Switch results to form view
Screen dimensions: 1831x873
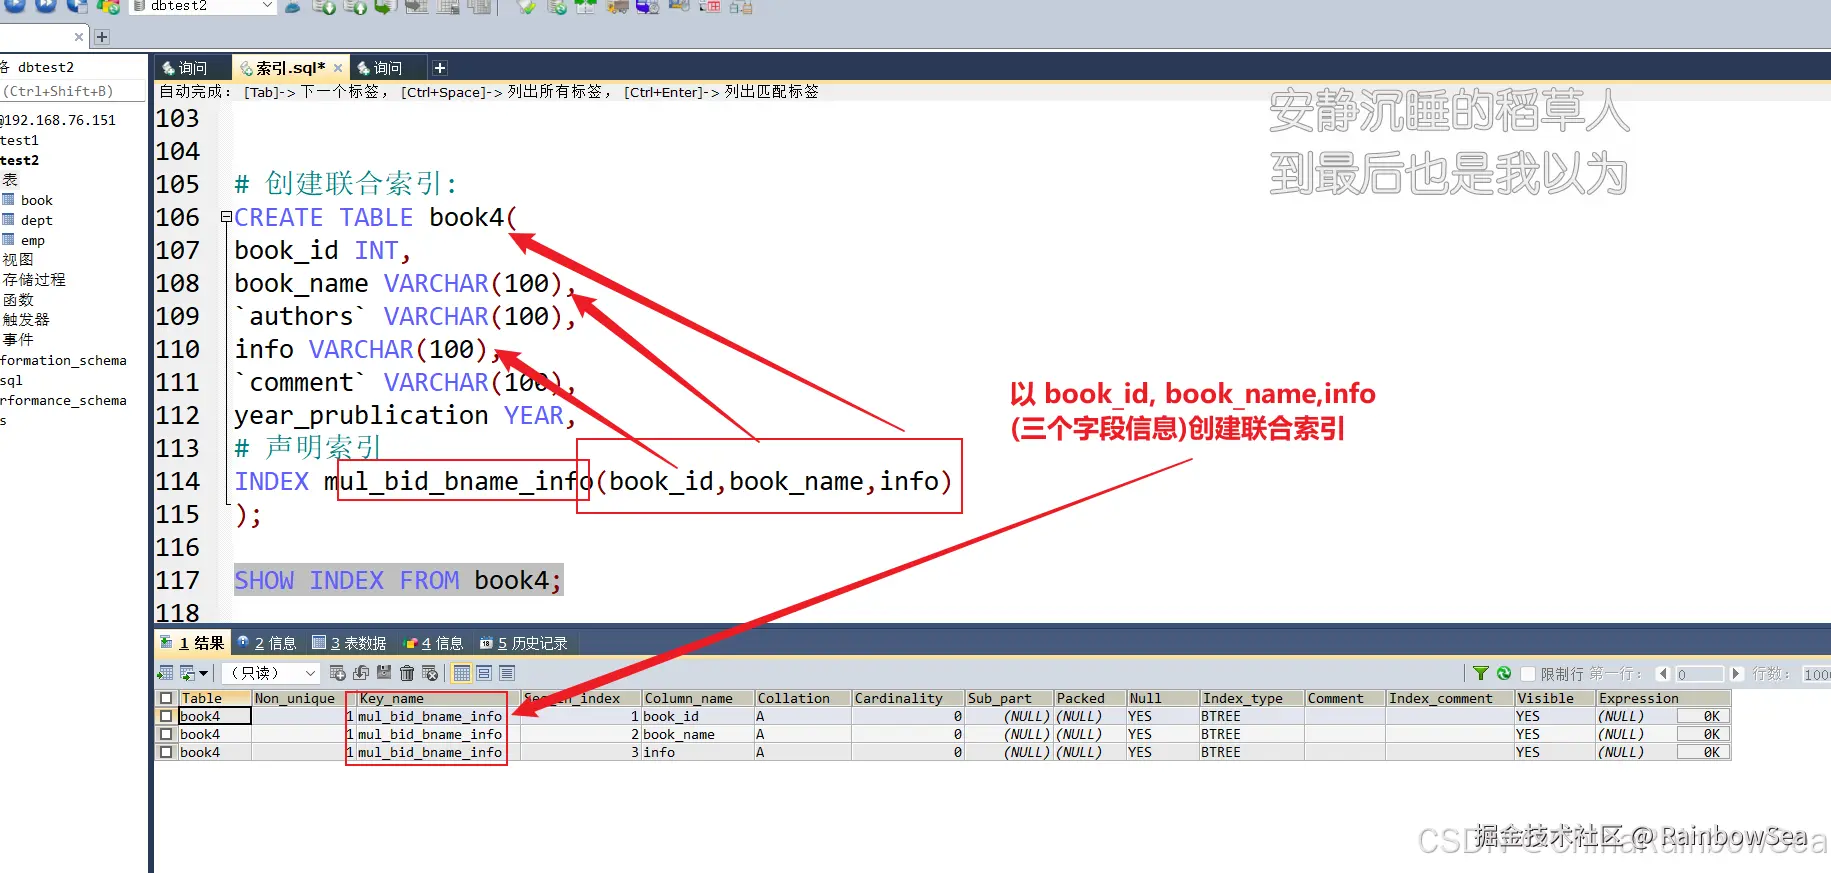click(484, 673)
